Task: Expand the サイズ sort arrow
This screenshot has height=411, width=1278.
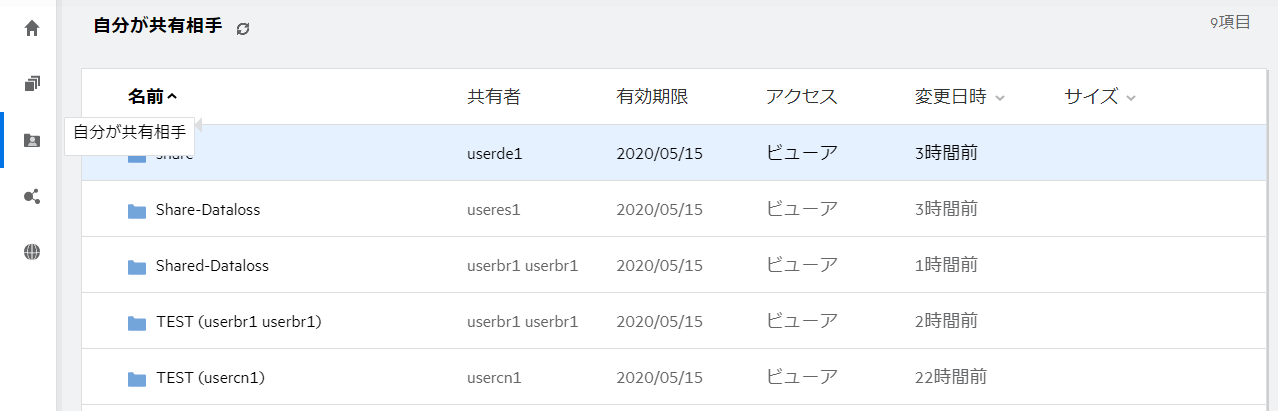Action: [x=1131, y=98]
